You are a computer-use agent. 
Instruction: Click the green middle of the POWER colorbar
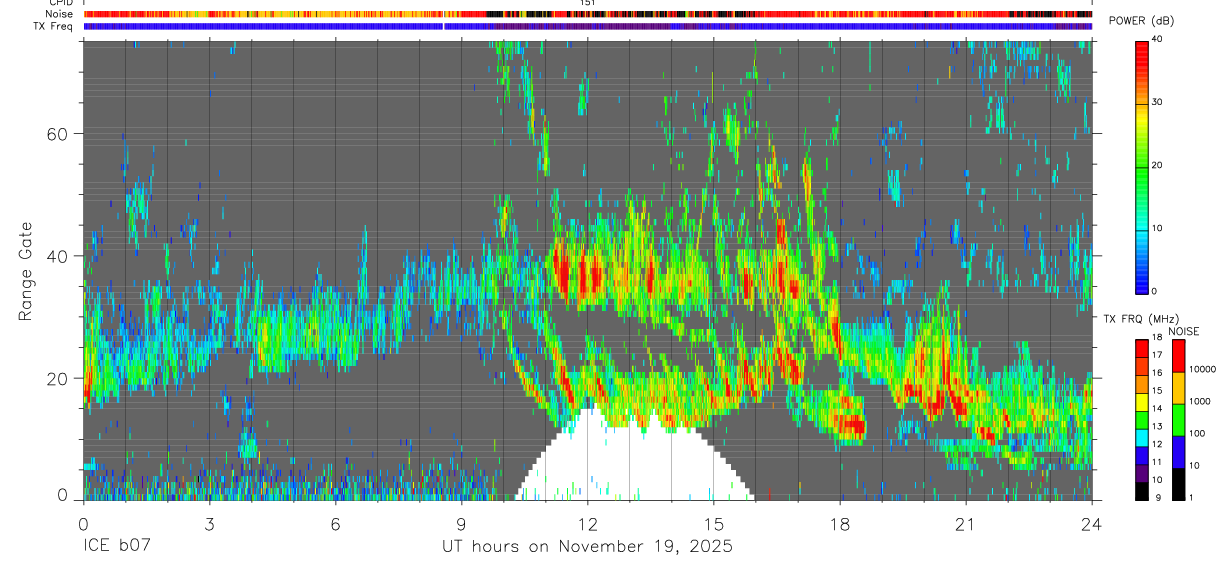1141,166
